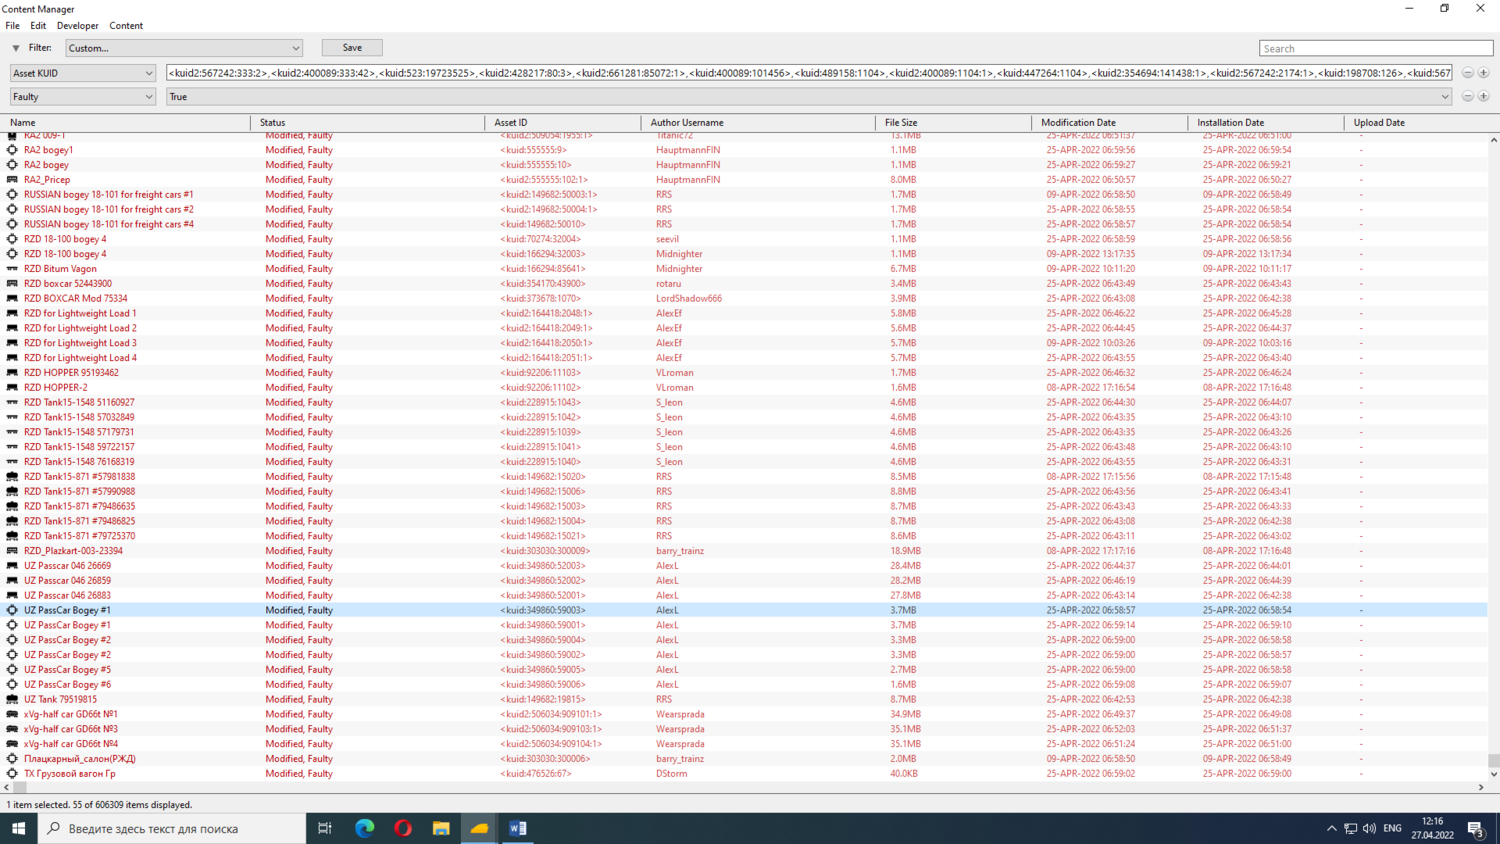The width and height of the screenshot is (1500, 844).
Task: Select the RZD for Lightweight Load 3 row
Action: click(x=743, y=343)
